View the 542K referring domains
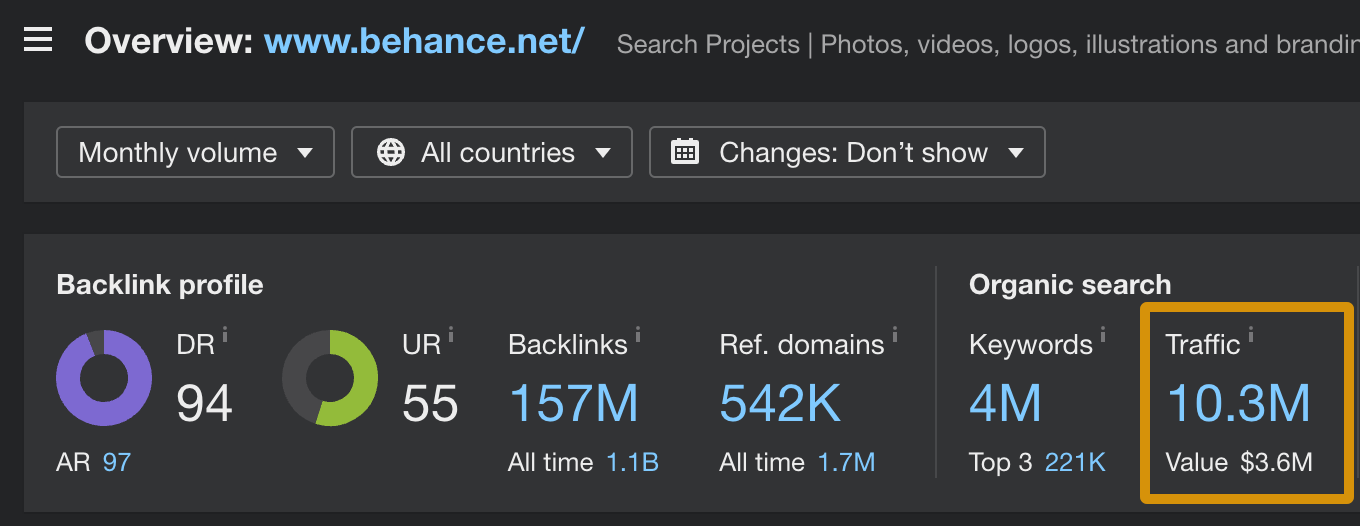Viewport: 1360px width, 526px height. point(780,403)
